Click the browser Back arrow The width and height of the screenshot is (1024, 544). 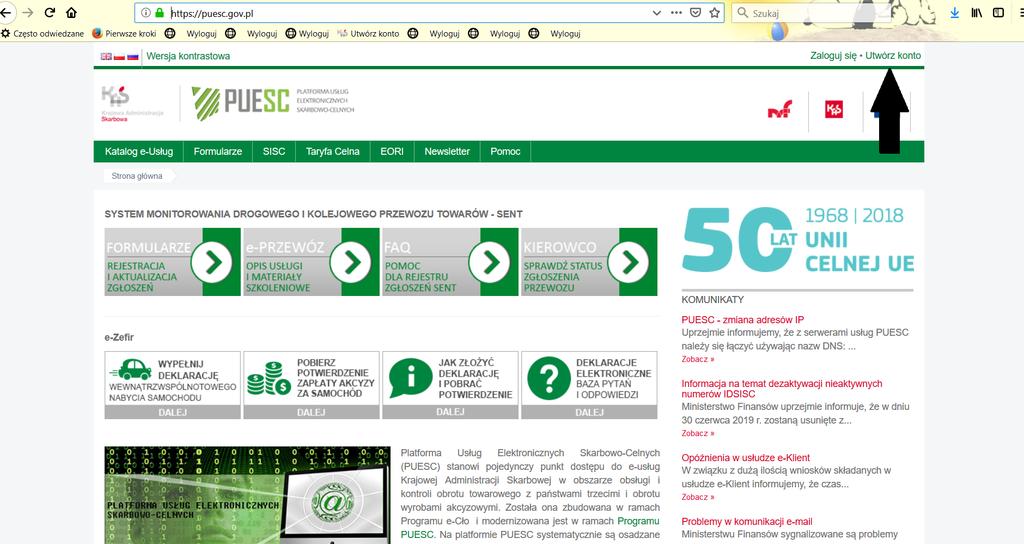(5, 12)
